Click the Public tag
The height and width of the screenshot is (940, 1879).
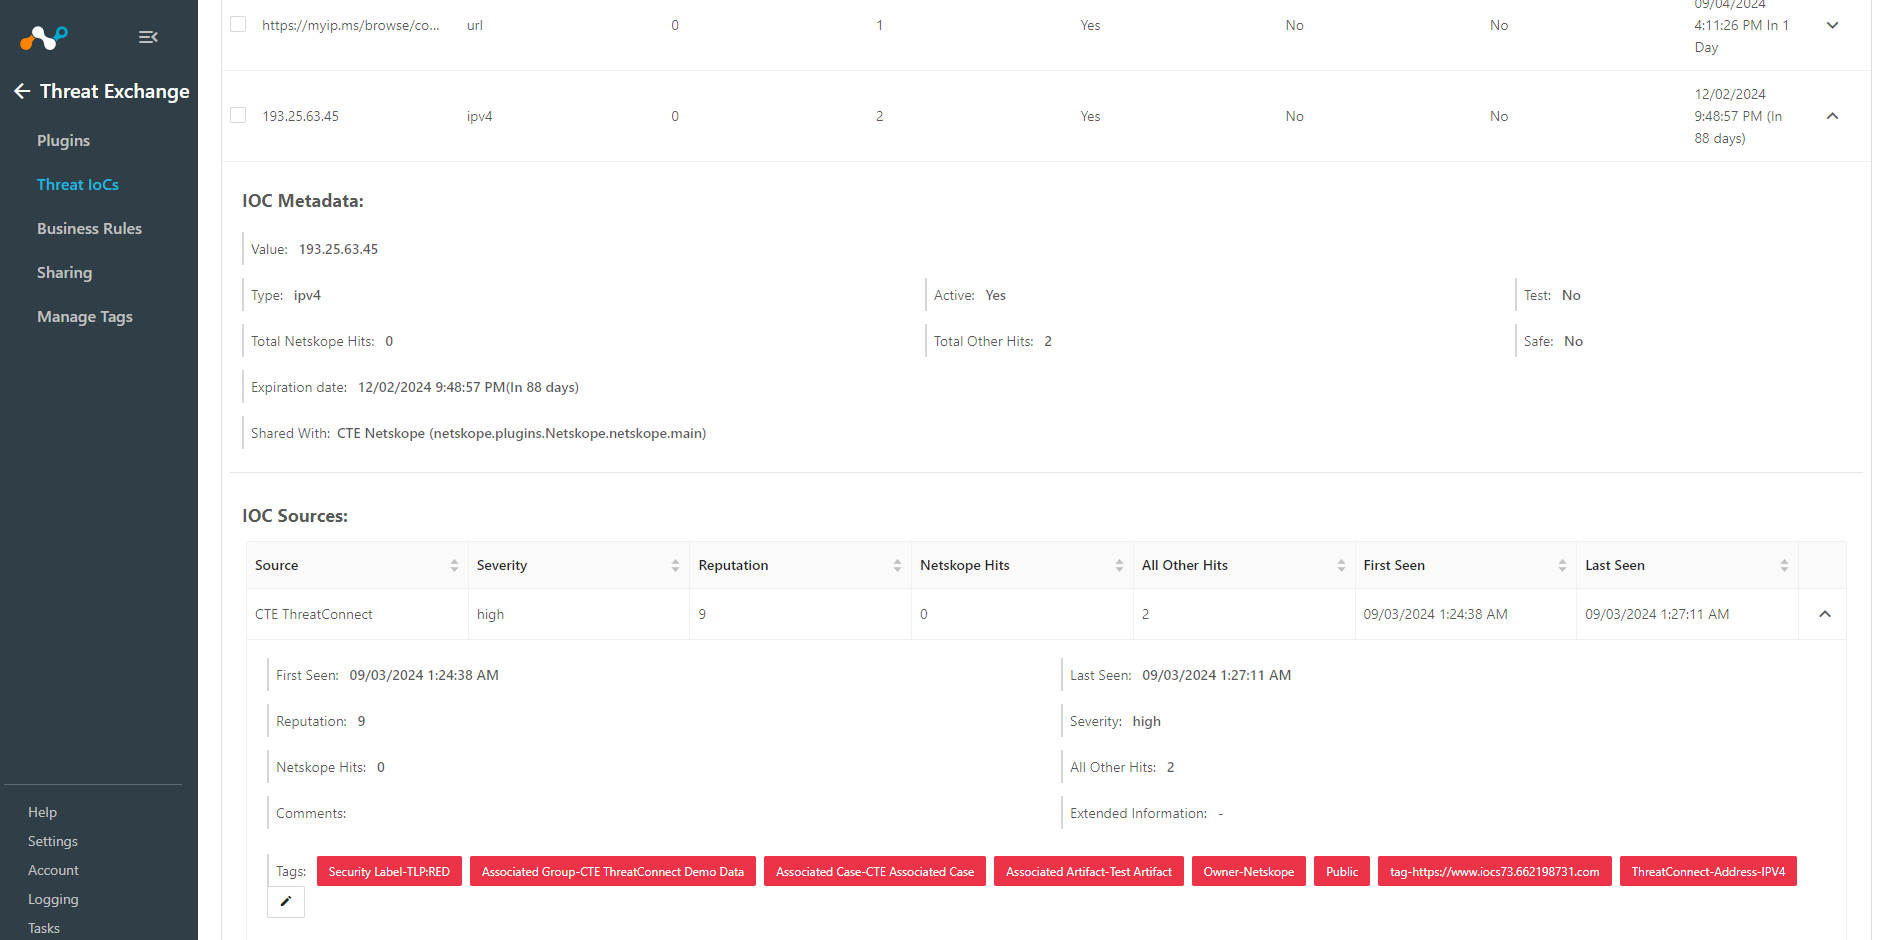click(1342, 871)
